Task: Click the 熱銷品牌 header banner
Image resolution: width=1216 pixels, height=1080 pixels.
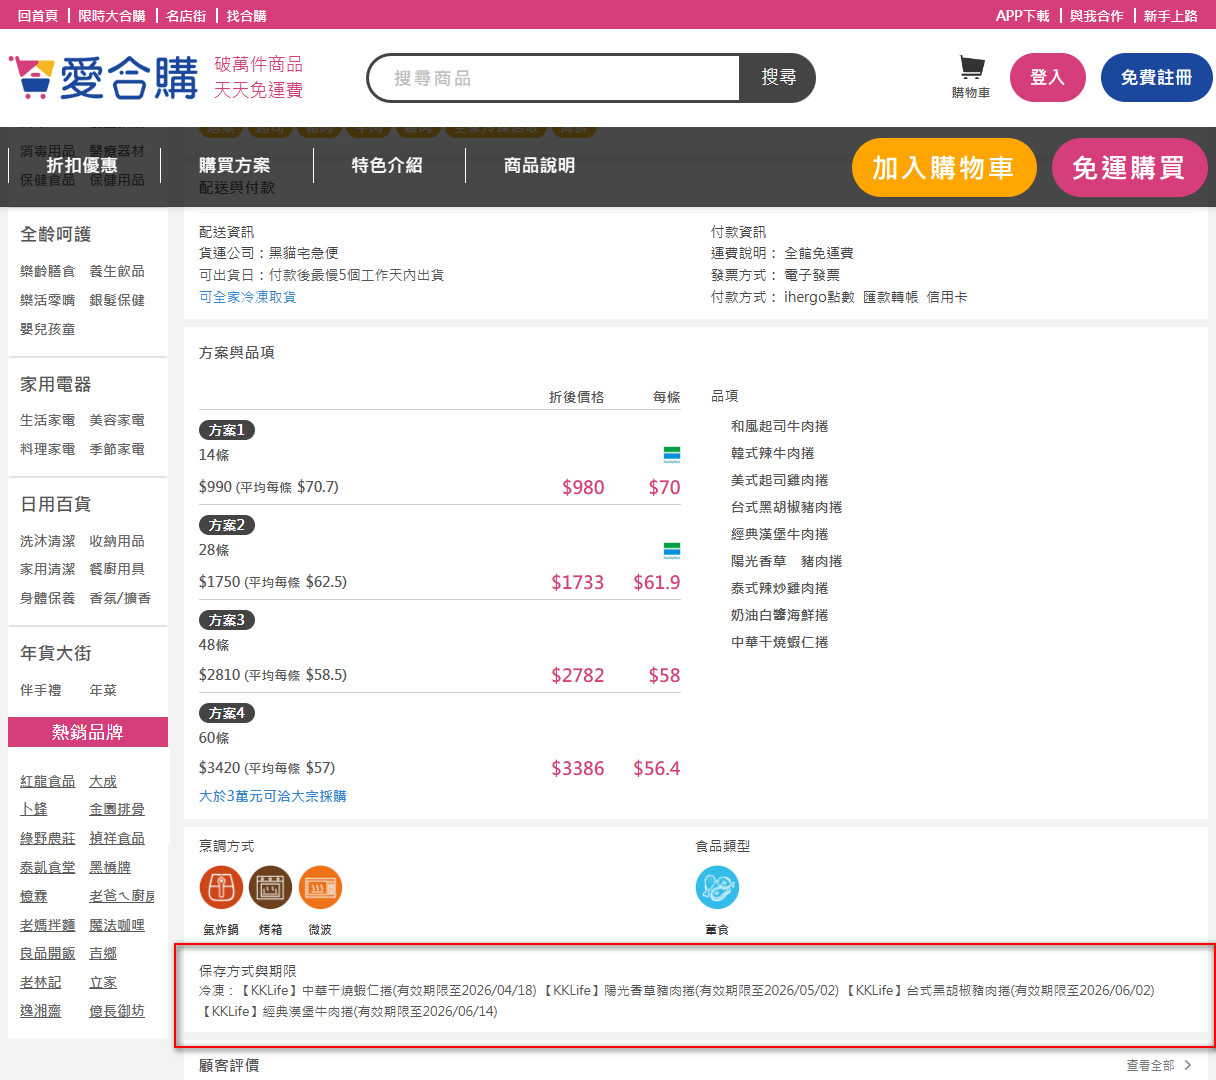Action: pyautogui.click(x=88, y=732)
